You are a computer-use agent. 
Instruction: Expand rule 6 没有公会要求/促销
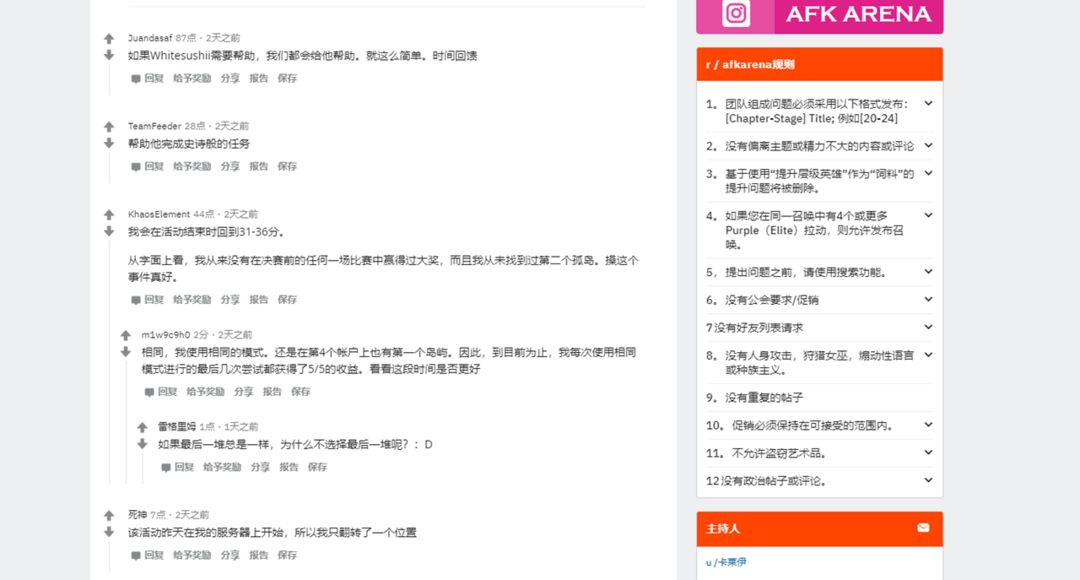928,299
